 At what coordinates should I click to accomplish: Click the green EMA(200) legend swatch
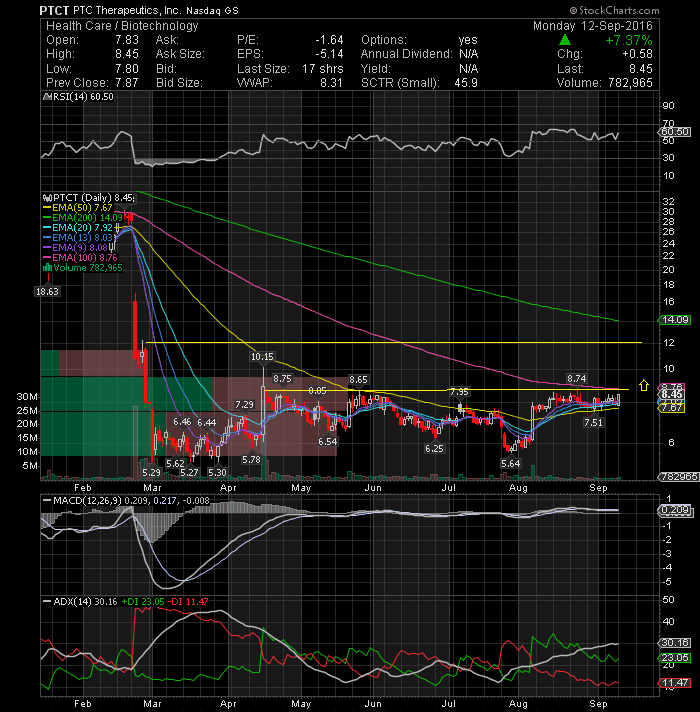point(47,218)
